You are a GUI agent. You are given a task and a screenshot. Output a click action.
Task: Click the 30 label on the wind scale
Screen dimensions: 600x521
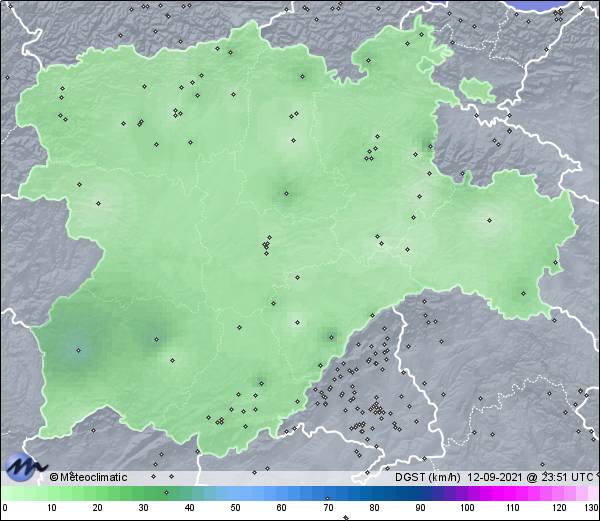(143, 508)
